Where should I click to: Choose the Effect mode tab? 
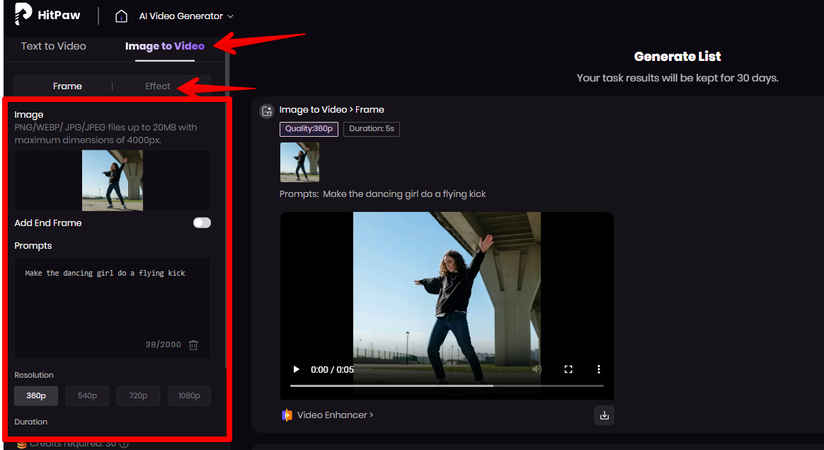(x=158, y=86)
